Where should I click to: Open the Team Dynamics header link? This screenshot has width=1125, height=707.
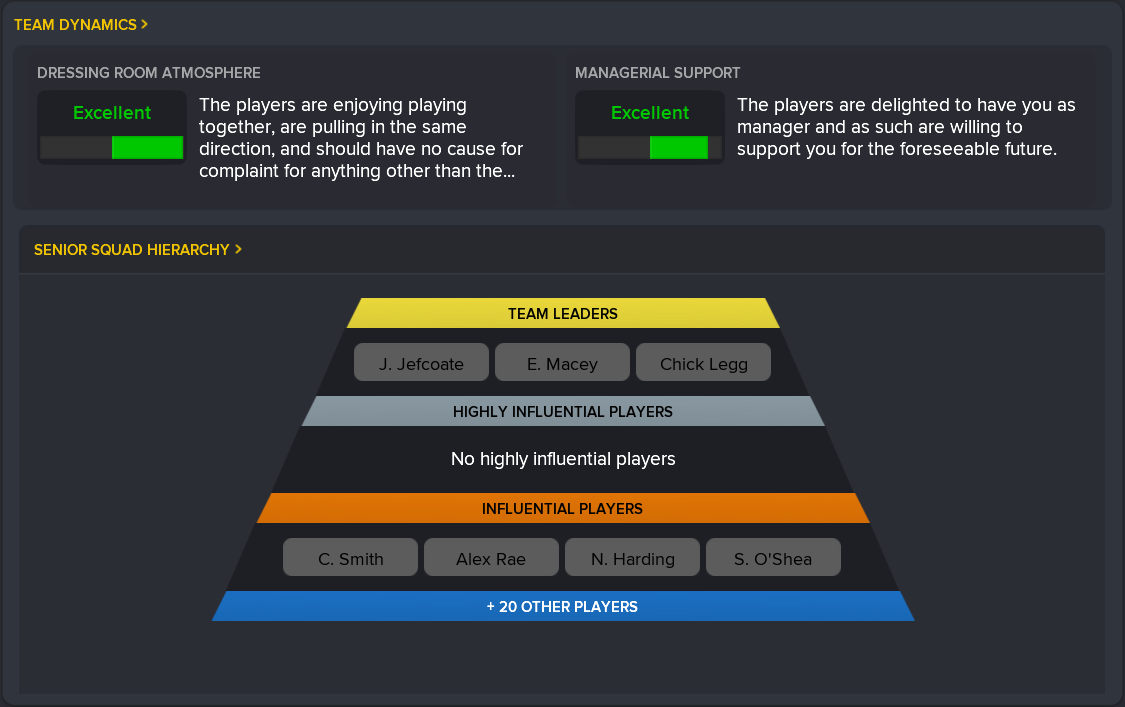click(x=81, y=24)
